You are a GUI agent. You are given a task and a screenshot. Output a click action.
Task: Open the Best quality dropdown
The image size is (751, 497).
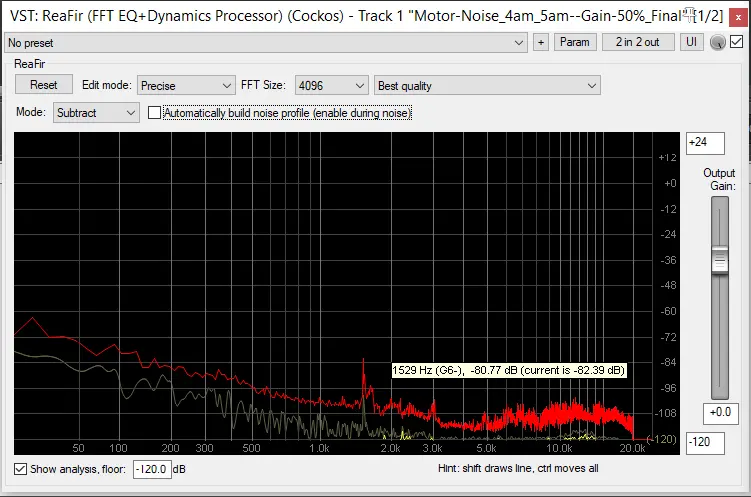click(486, 86)
